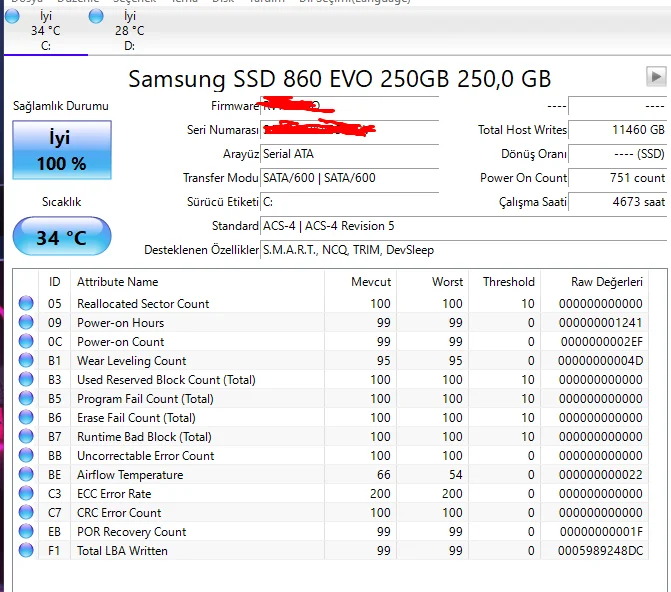Select the Airflow Temperature attribute name
The height and width of the screenshot is (592, 671).
click(130, 475)
